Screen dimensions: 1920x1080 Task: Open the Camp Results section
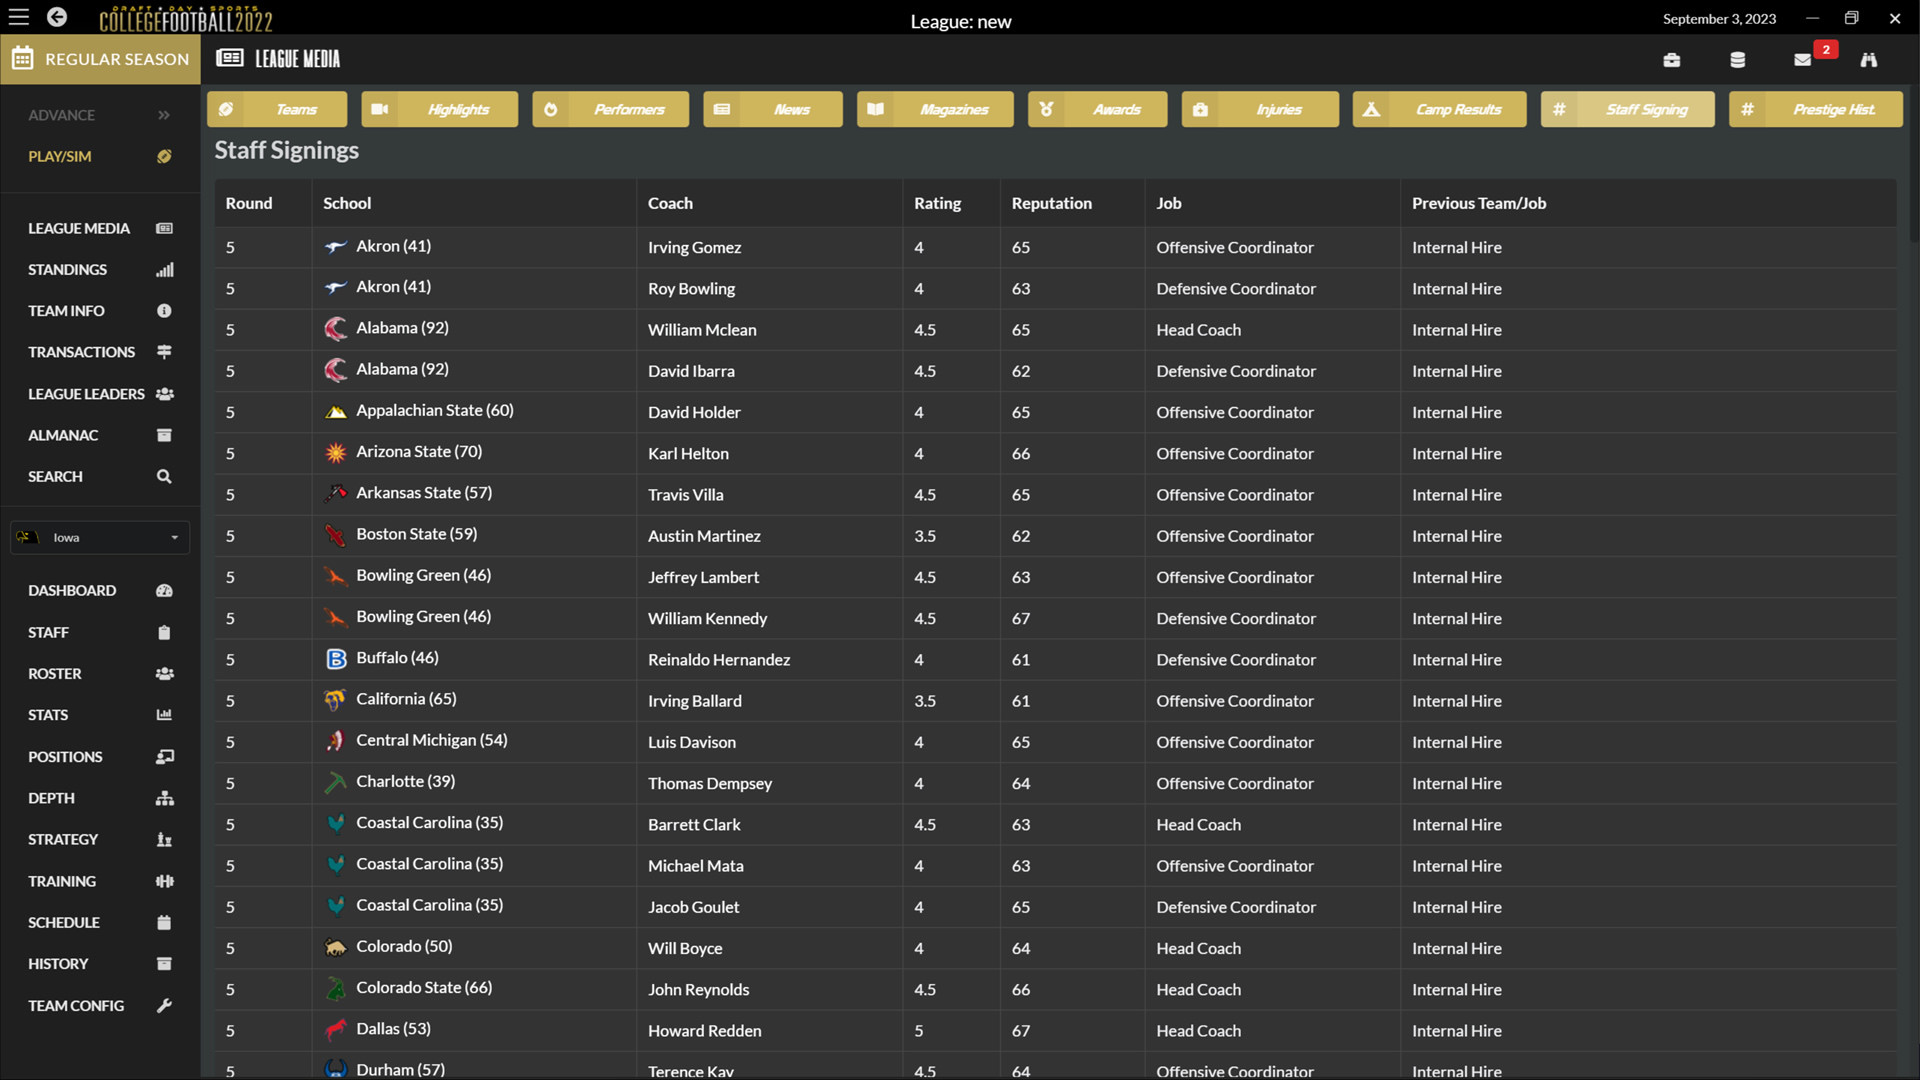[1440, 109]
